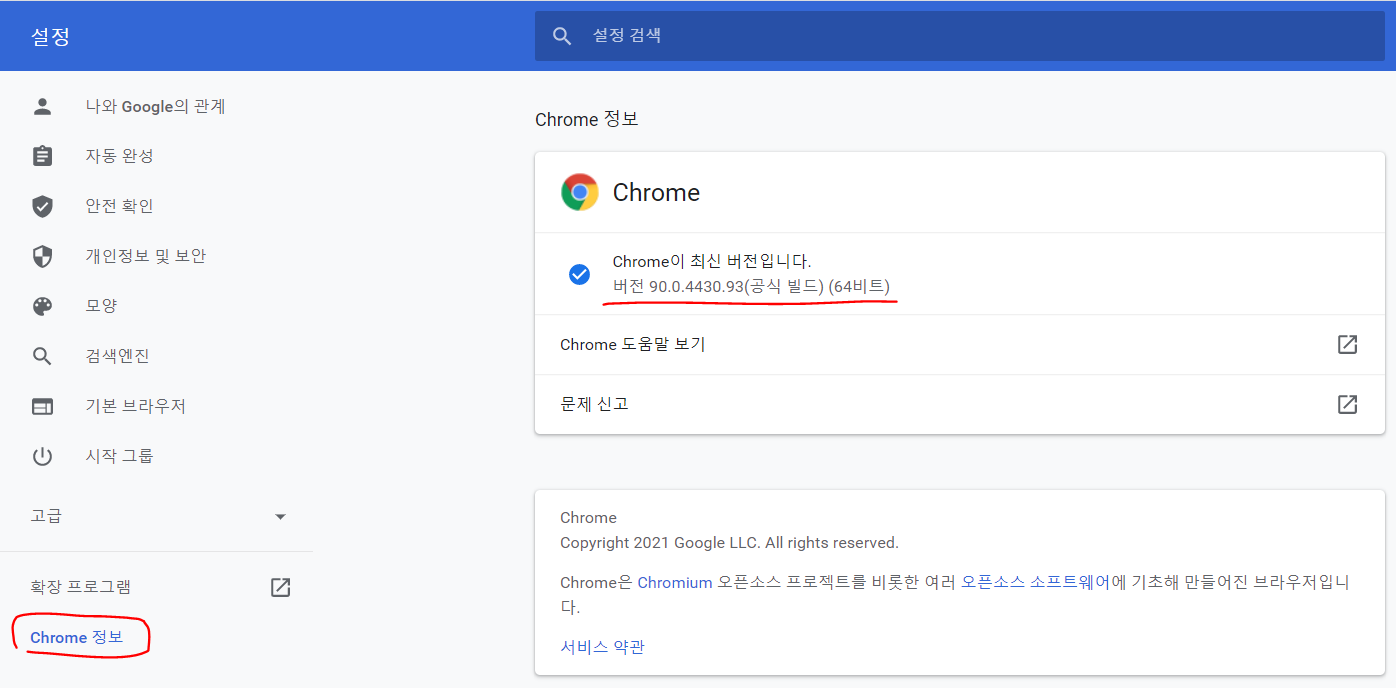Click the text Chrome이 최신 버전입니다.
This screenshot has height=688, width=1396.
click(x=712, y=262)
